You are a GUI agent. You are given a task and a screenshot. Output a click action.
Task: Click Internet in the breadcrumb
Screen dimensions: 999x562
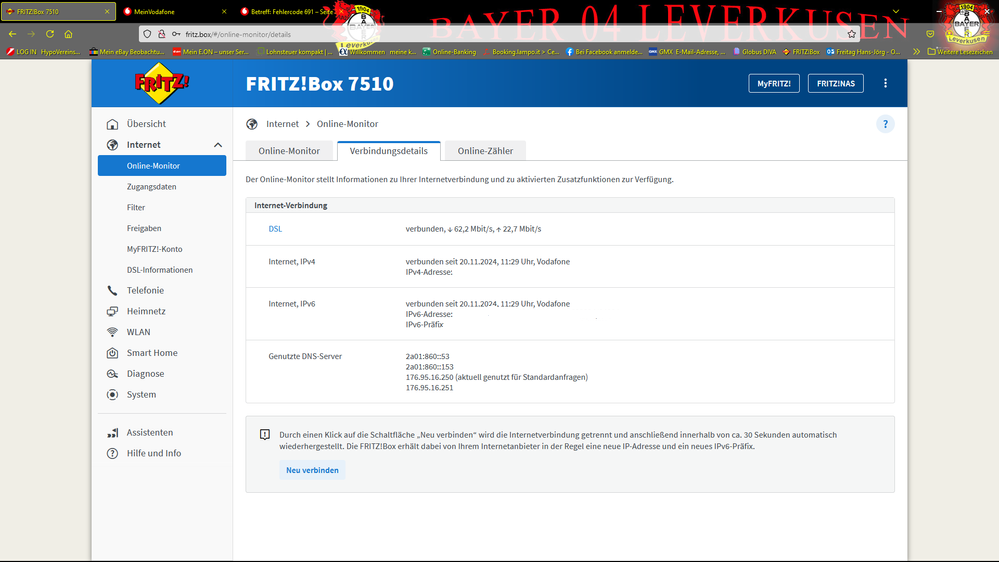pos(283,124)
